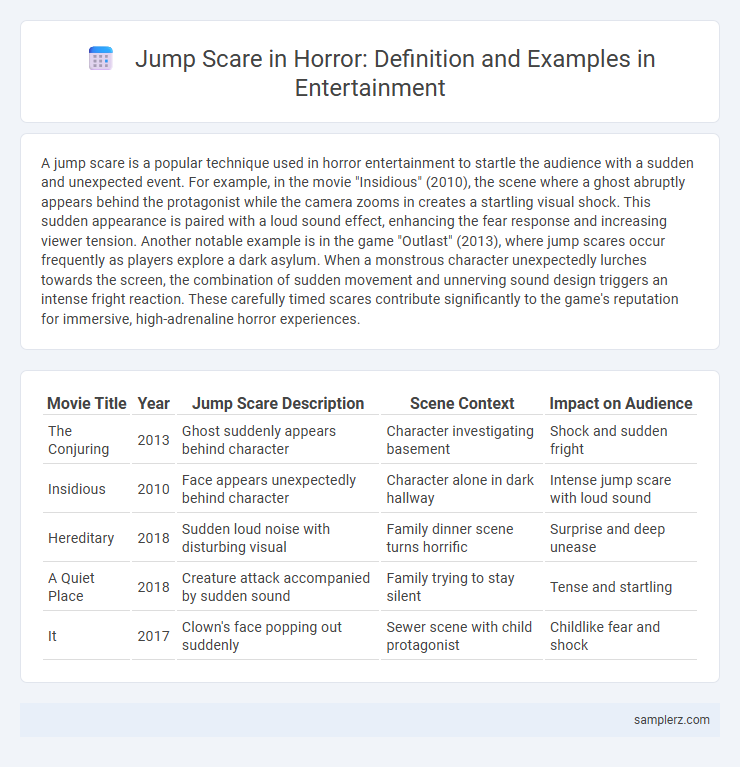Click 'Ghost suddenly appears behind character' cell
740x767 pixels.
[x=278, y=440]
